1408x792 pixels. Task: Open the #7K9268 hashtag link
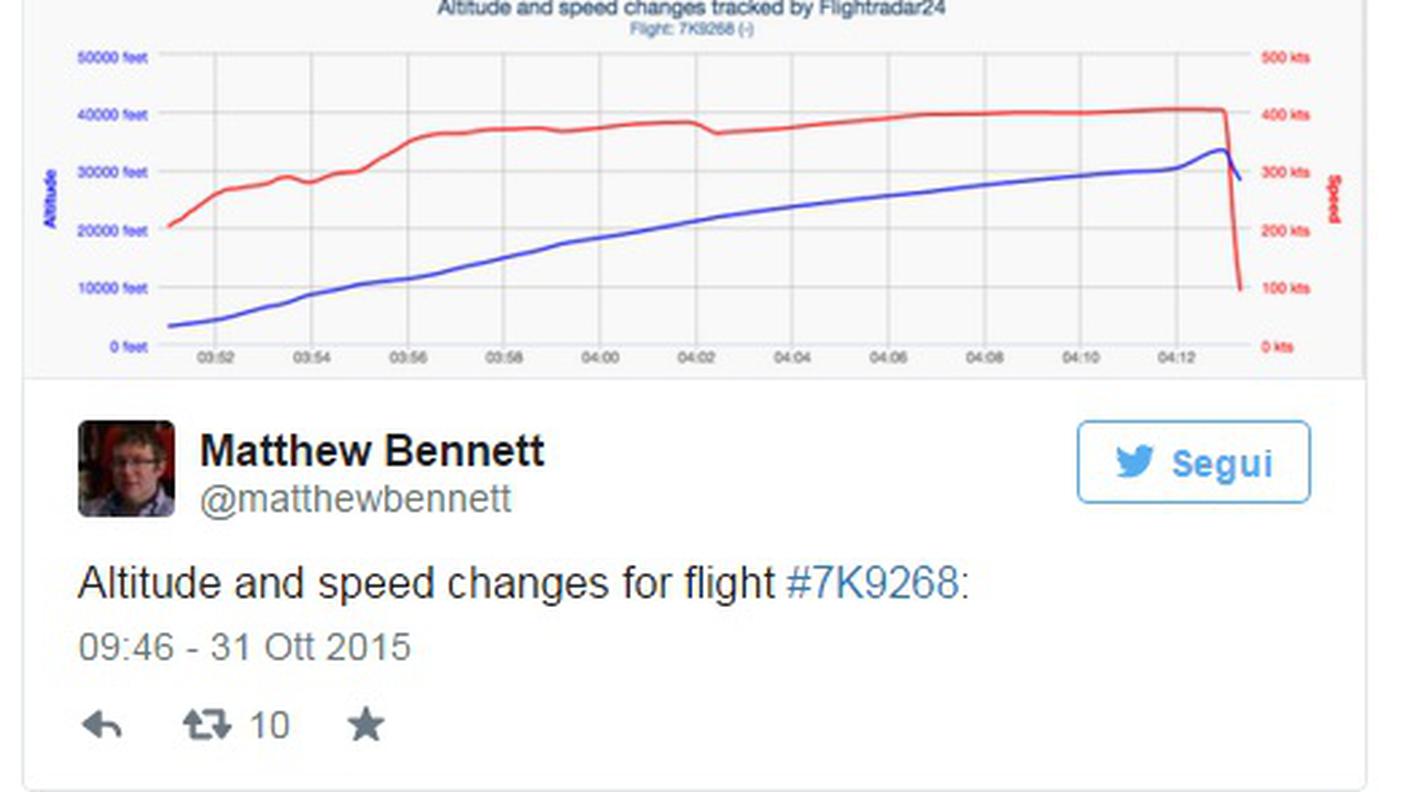[873, 582]
